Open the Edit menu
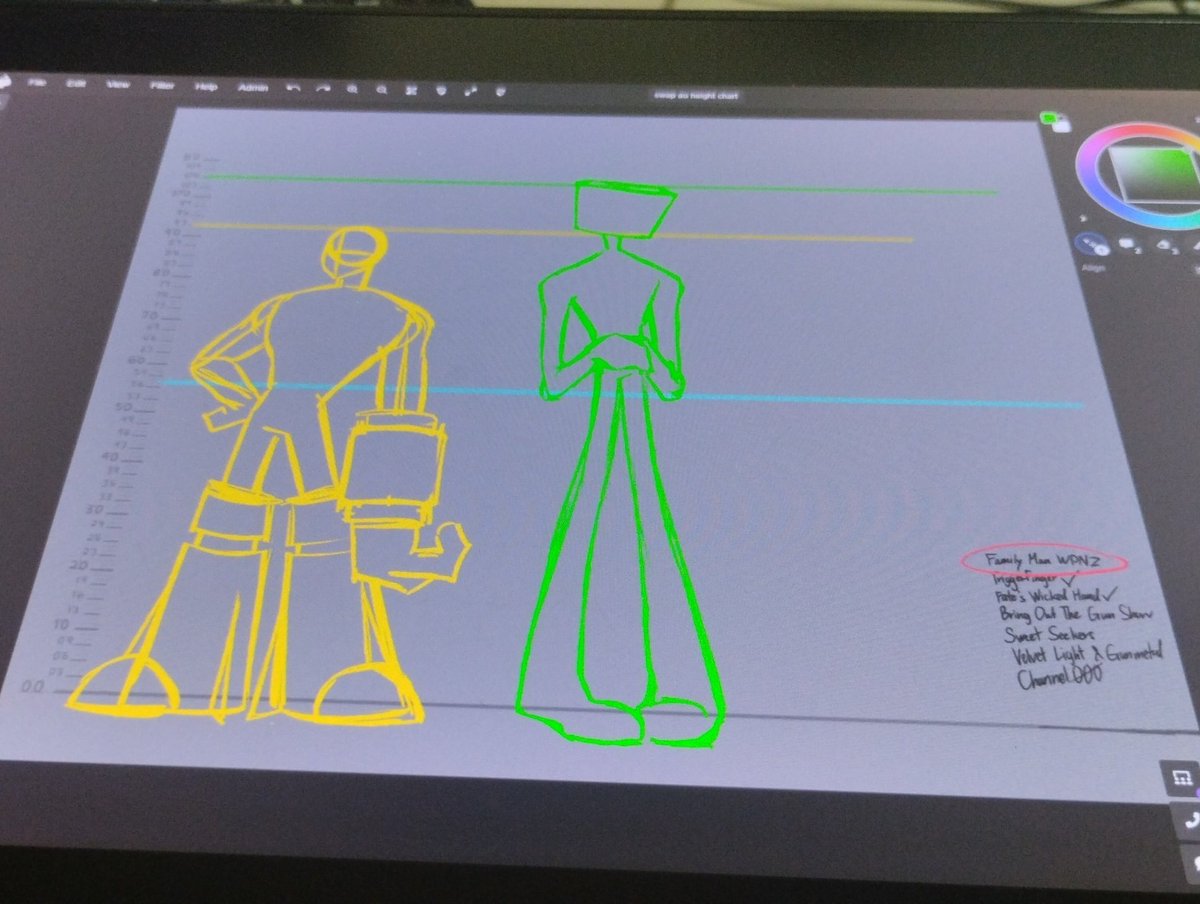 coord(75,83)
